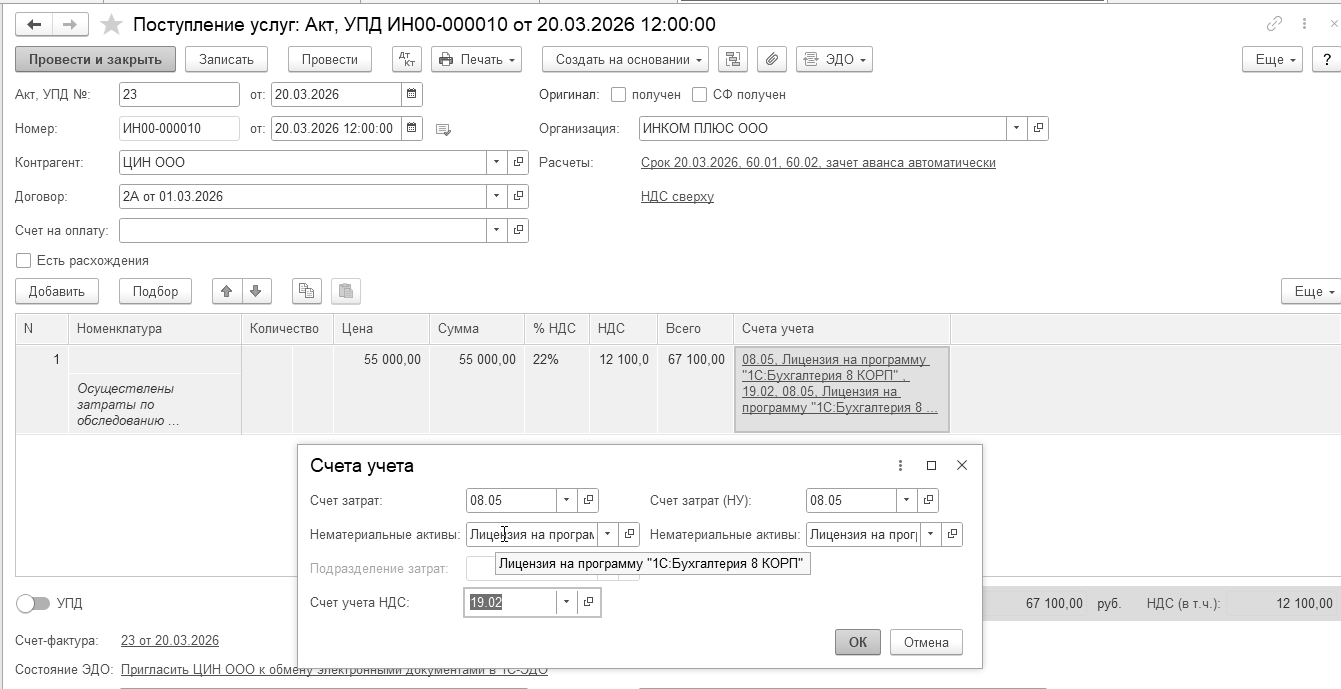Open calendar for Акт, УПД date

tap(411, 95)
